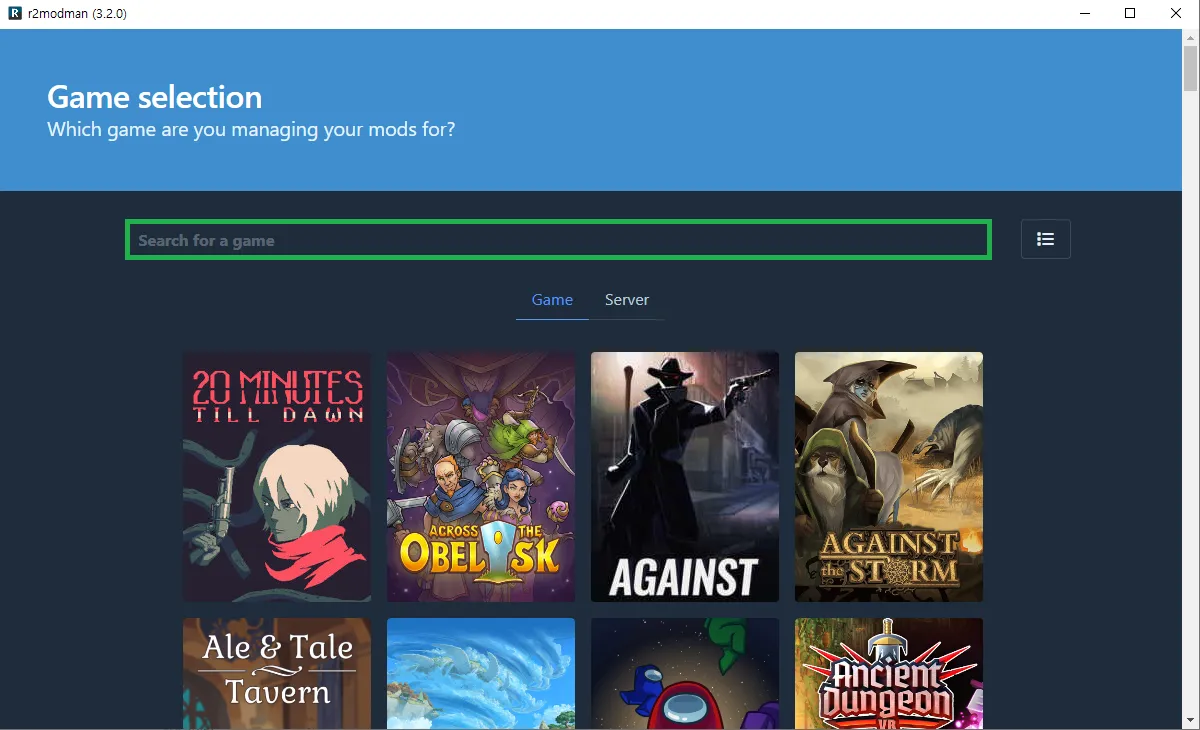Click the Search for a game field
Screen dimensions: 1200x730
[x=558, y=240]
